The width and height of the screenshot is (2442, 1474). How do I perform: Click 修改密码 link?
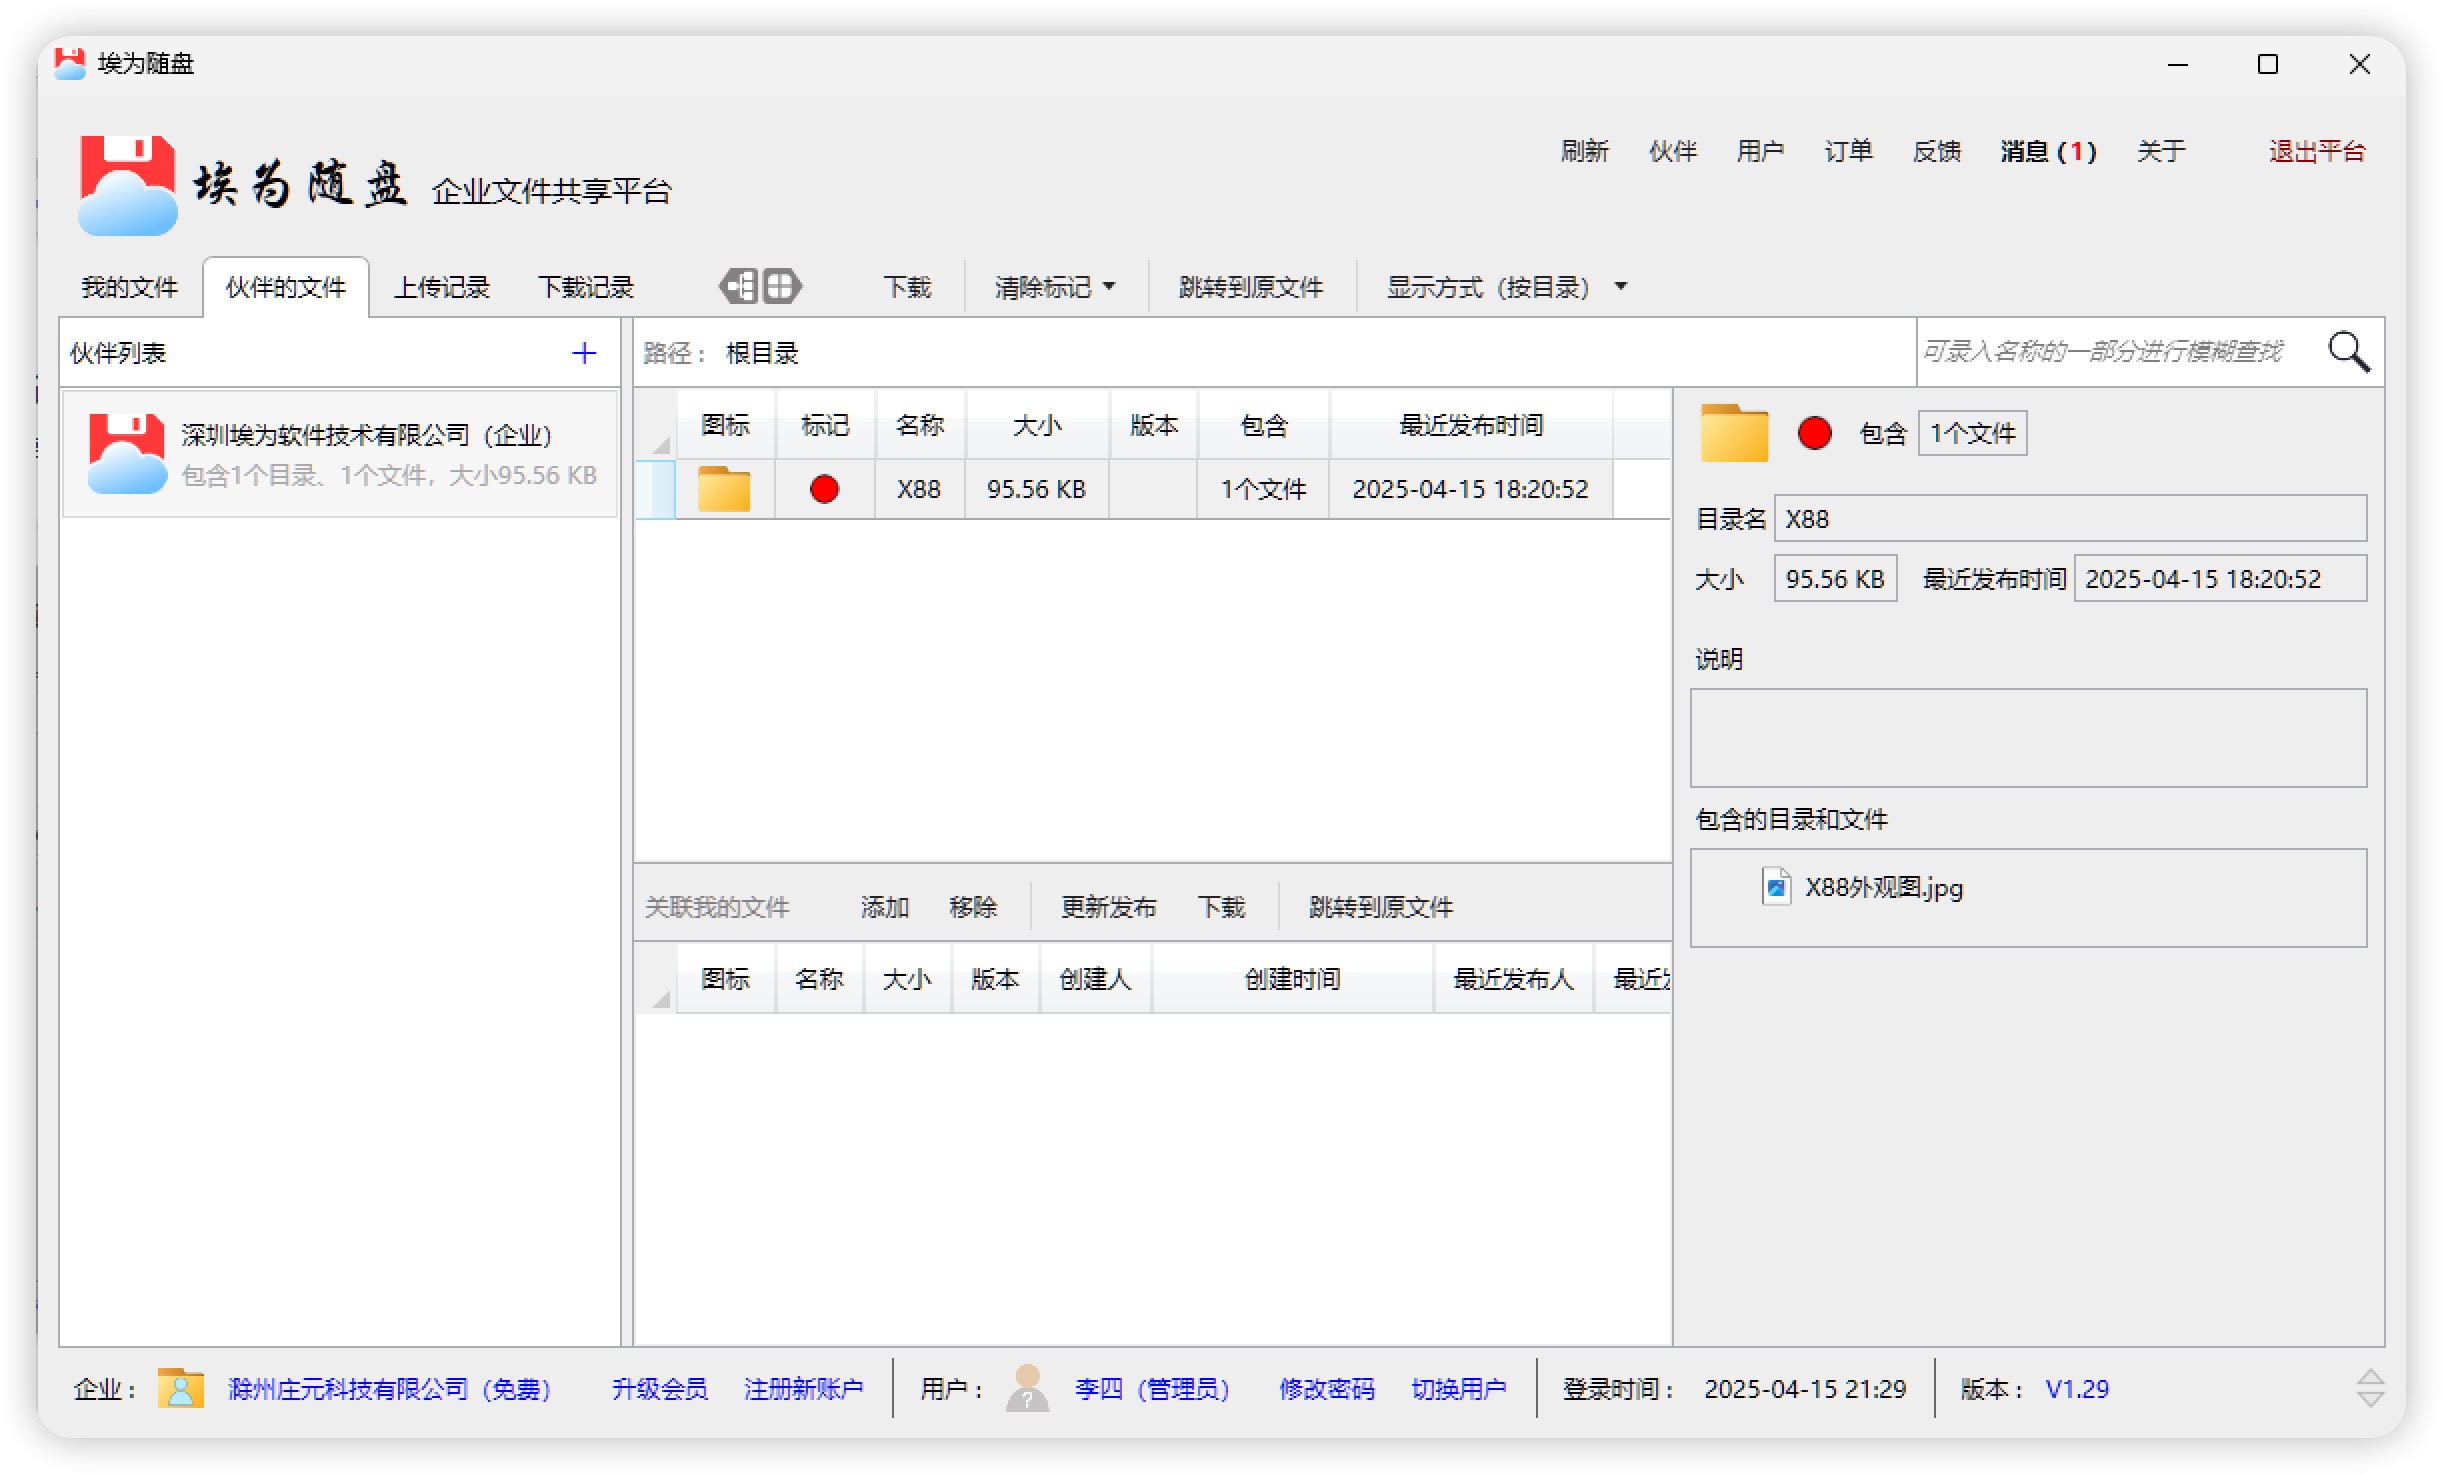click(1326, 1388)
